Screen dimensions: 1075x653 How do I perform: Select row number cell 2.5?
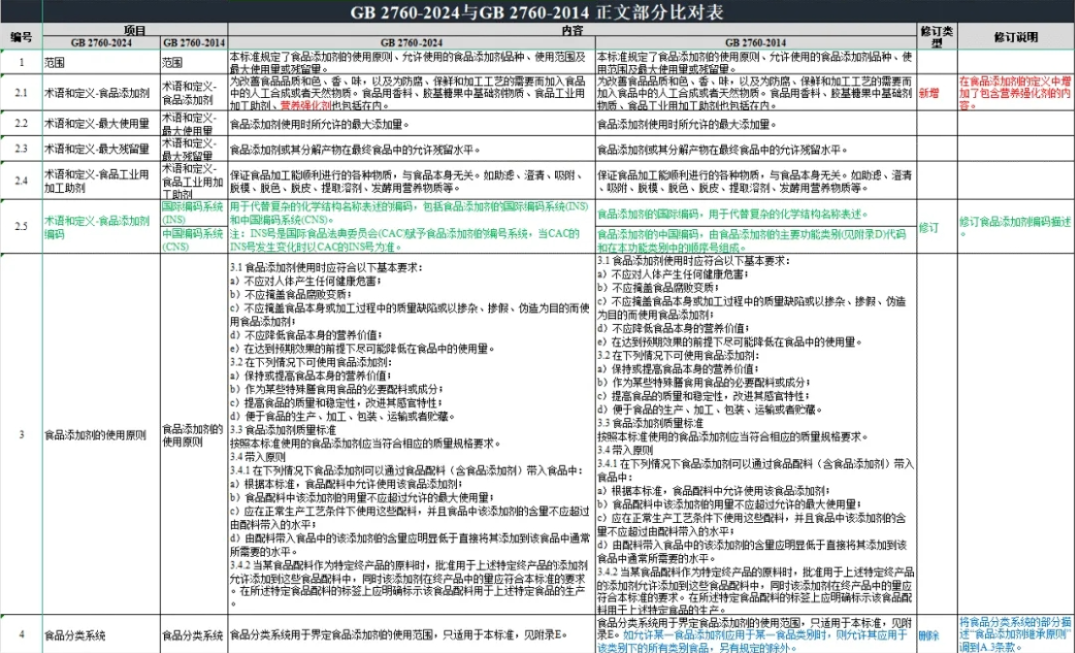click(x=20, y=228)
